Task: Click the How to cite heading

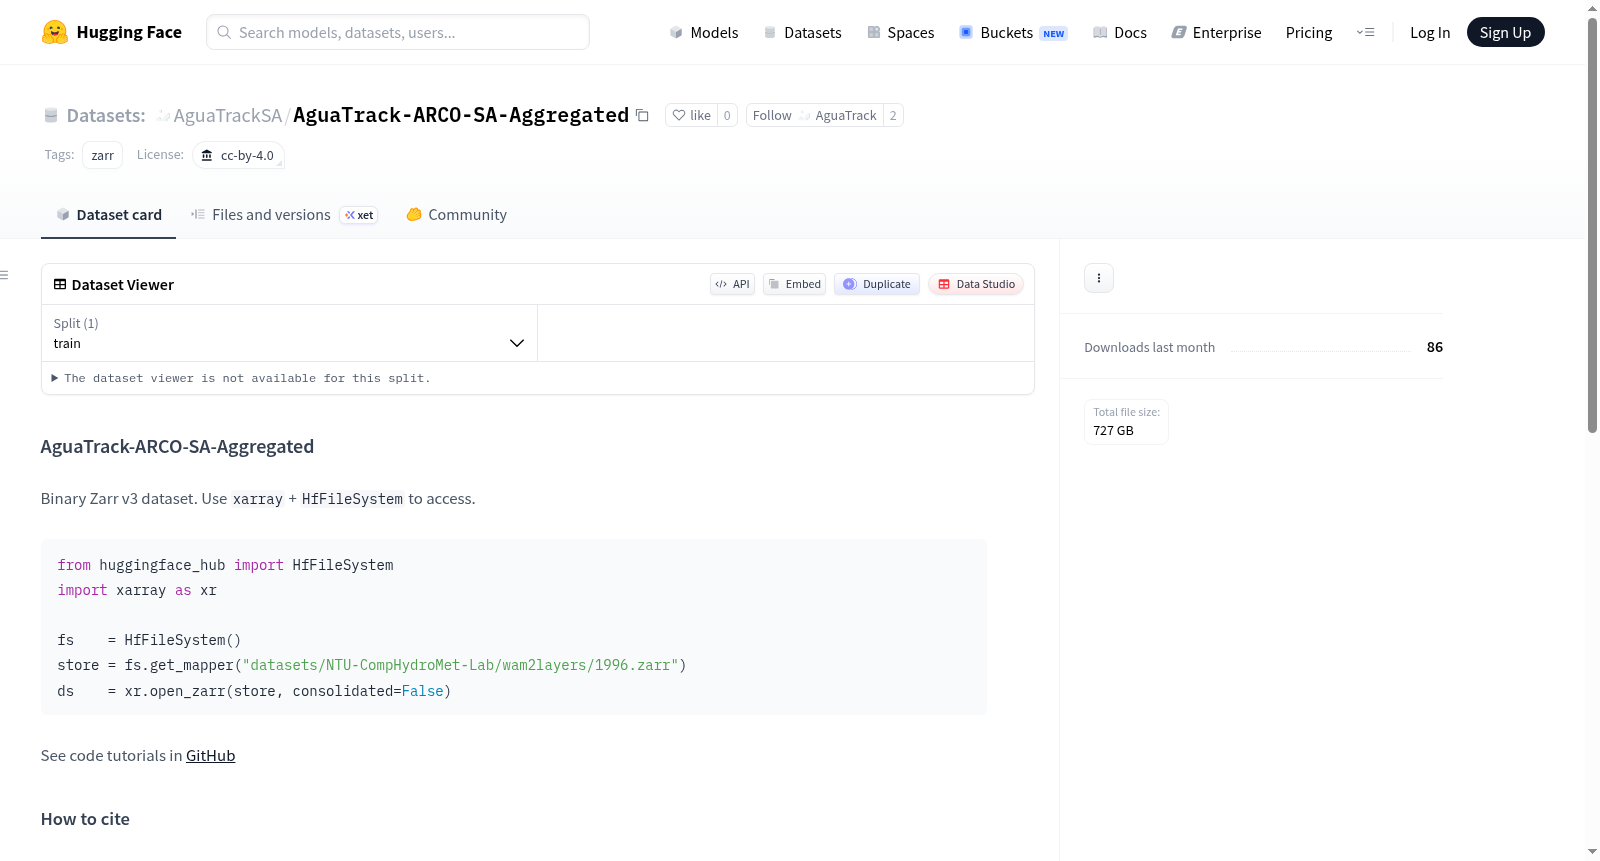Action: coord(85,819)
